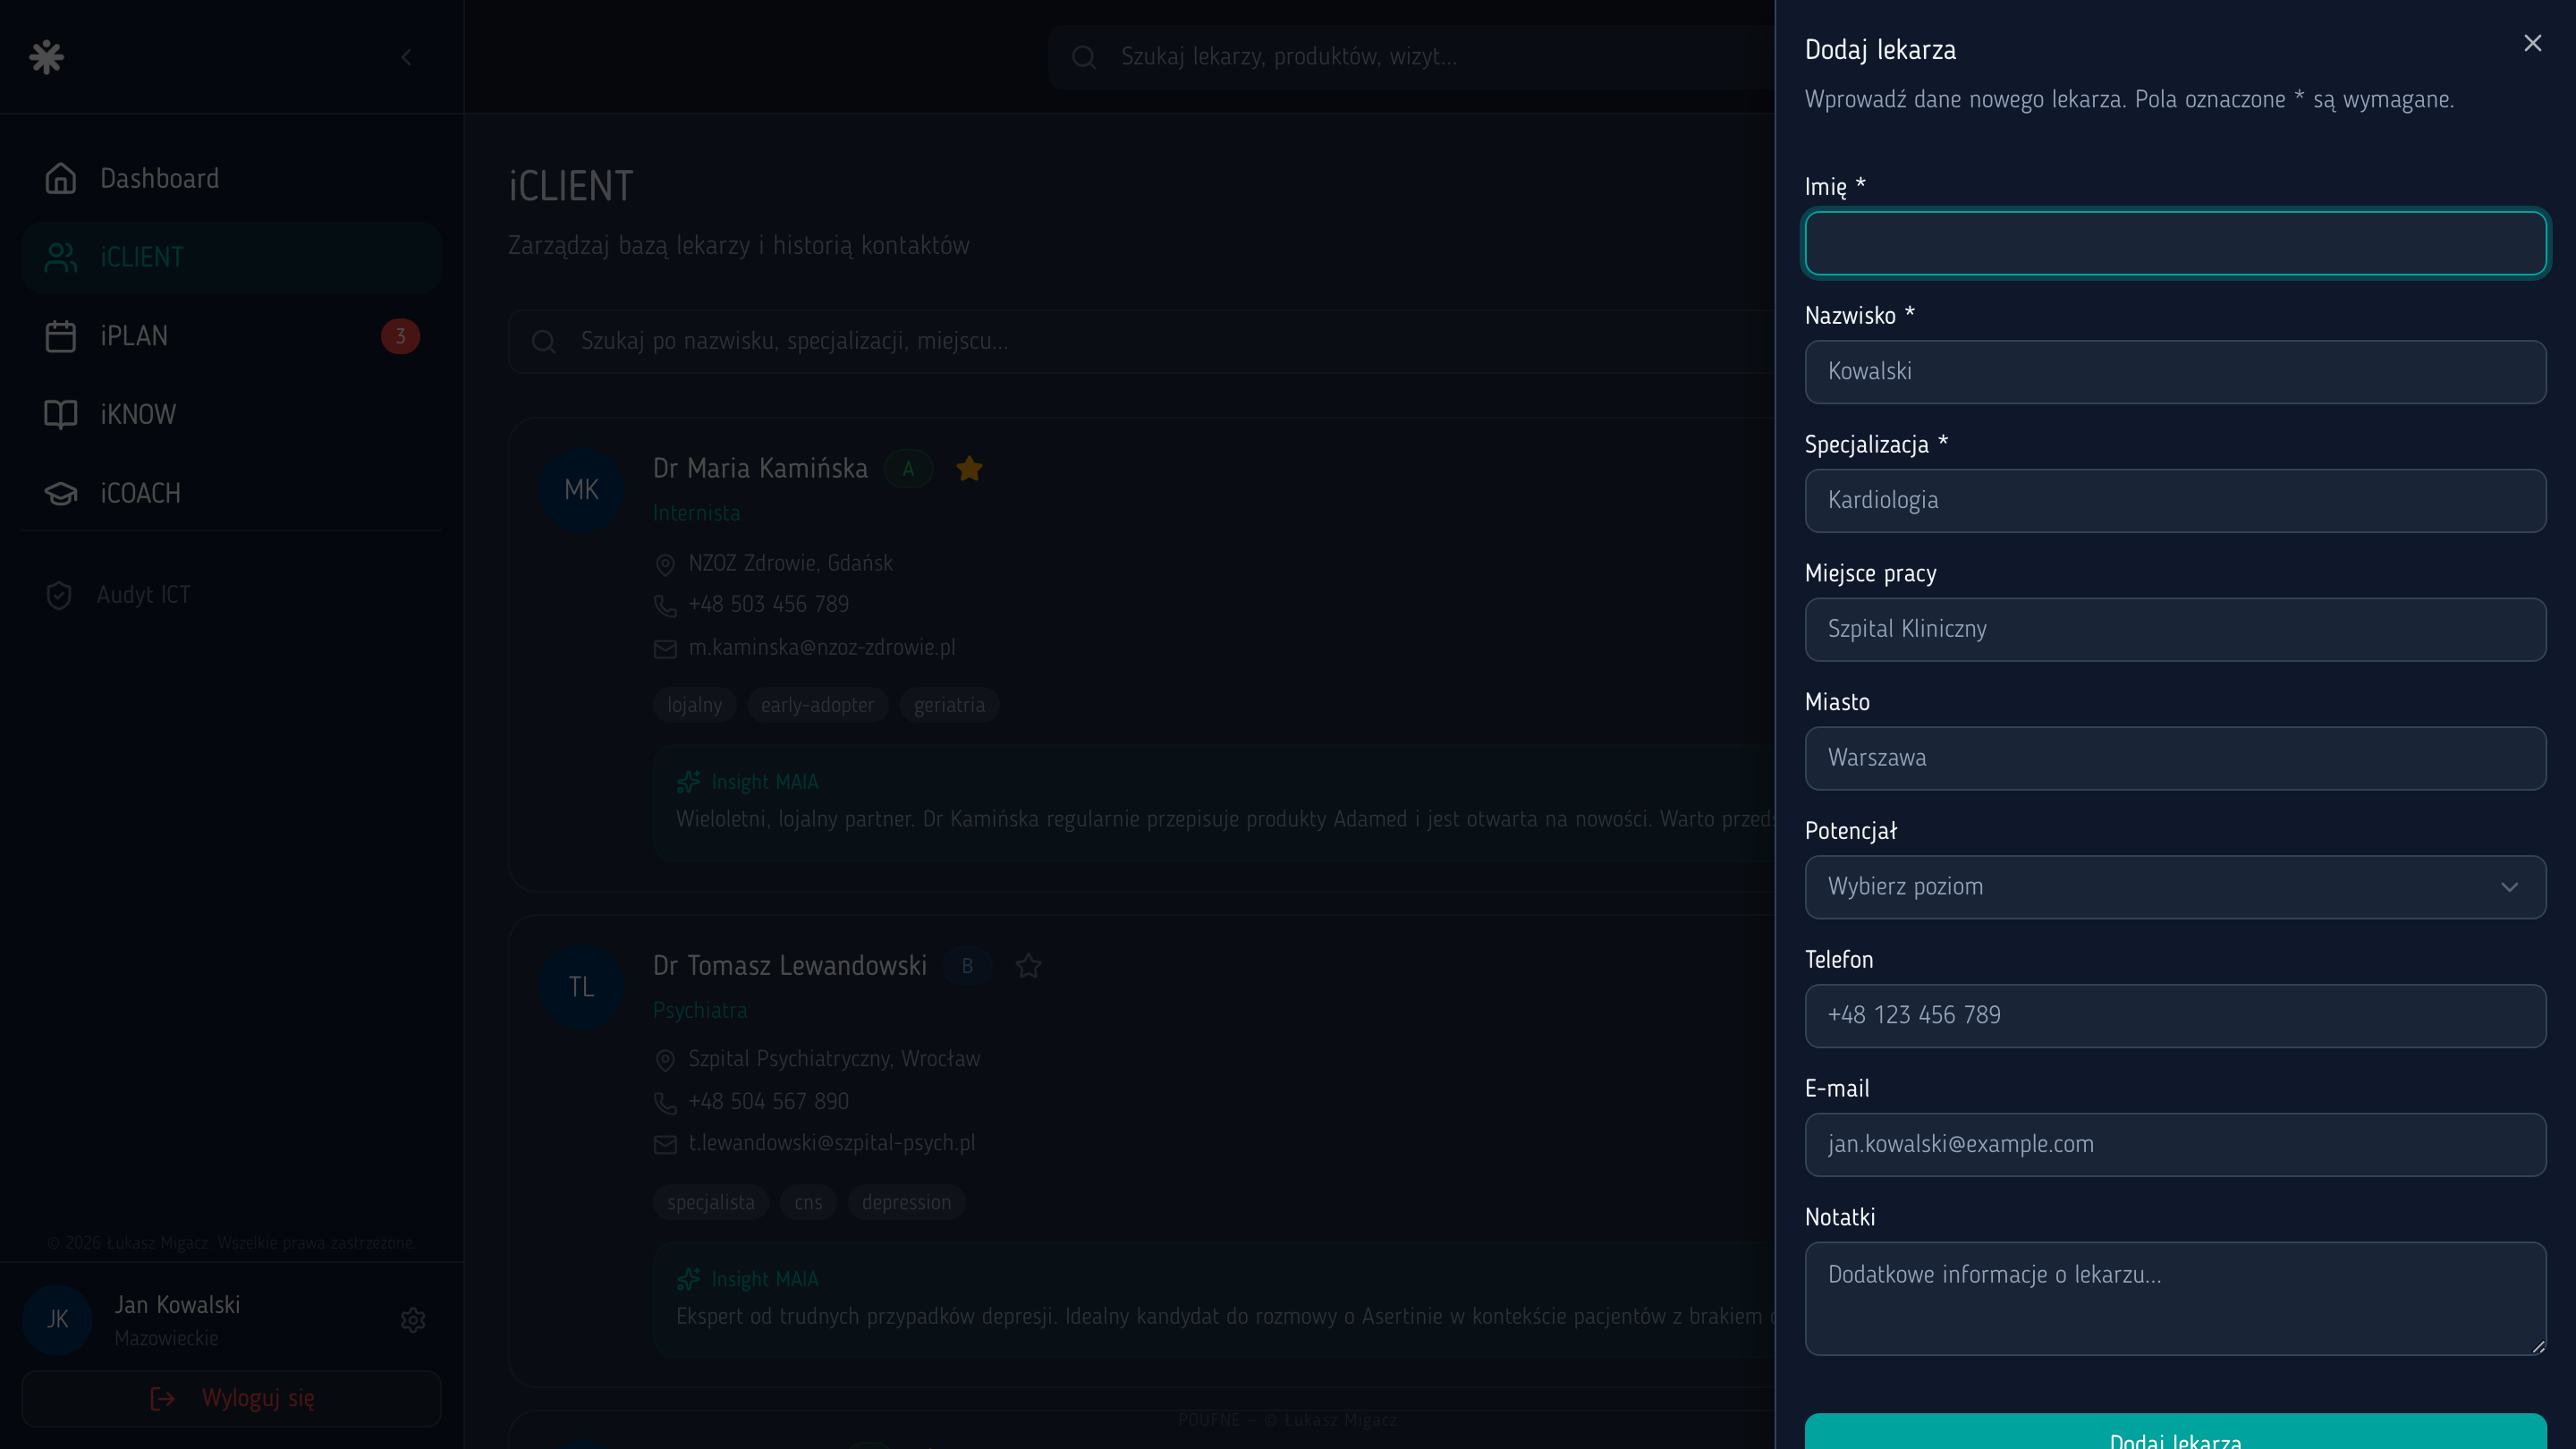This screenshot has height=1449, width=2576.
Task: Open the Potencjał level dropdown
Action: click(2175, 887)
